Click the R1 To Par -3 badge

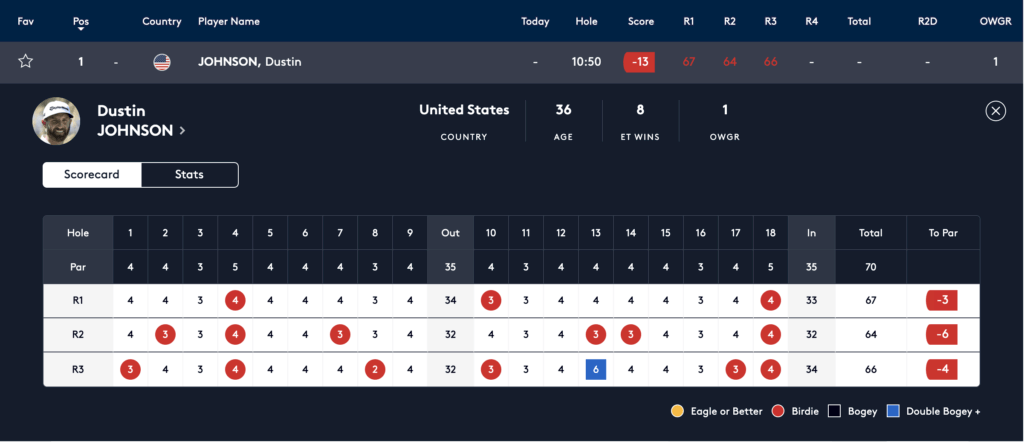[x=942, y=301]
